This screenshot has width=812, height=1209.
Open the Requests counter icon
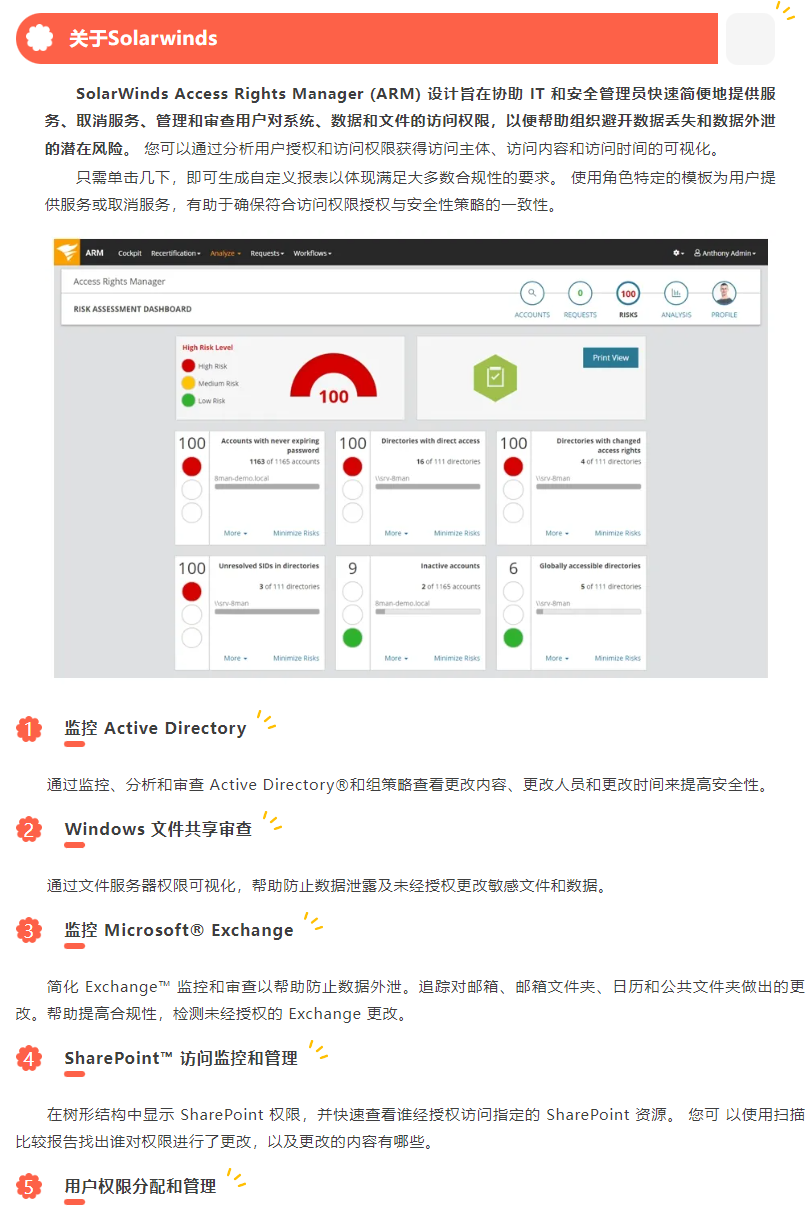pos(580,293)
